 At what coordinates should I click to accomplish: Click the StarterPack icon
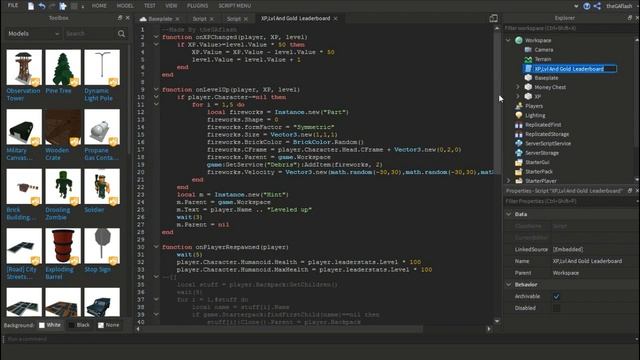pos(519,171)
